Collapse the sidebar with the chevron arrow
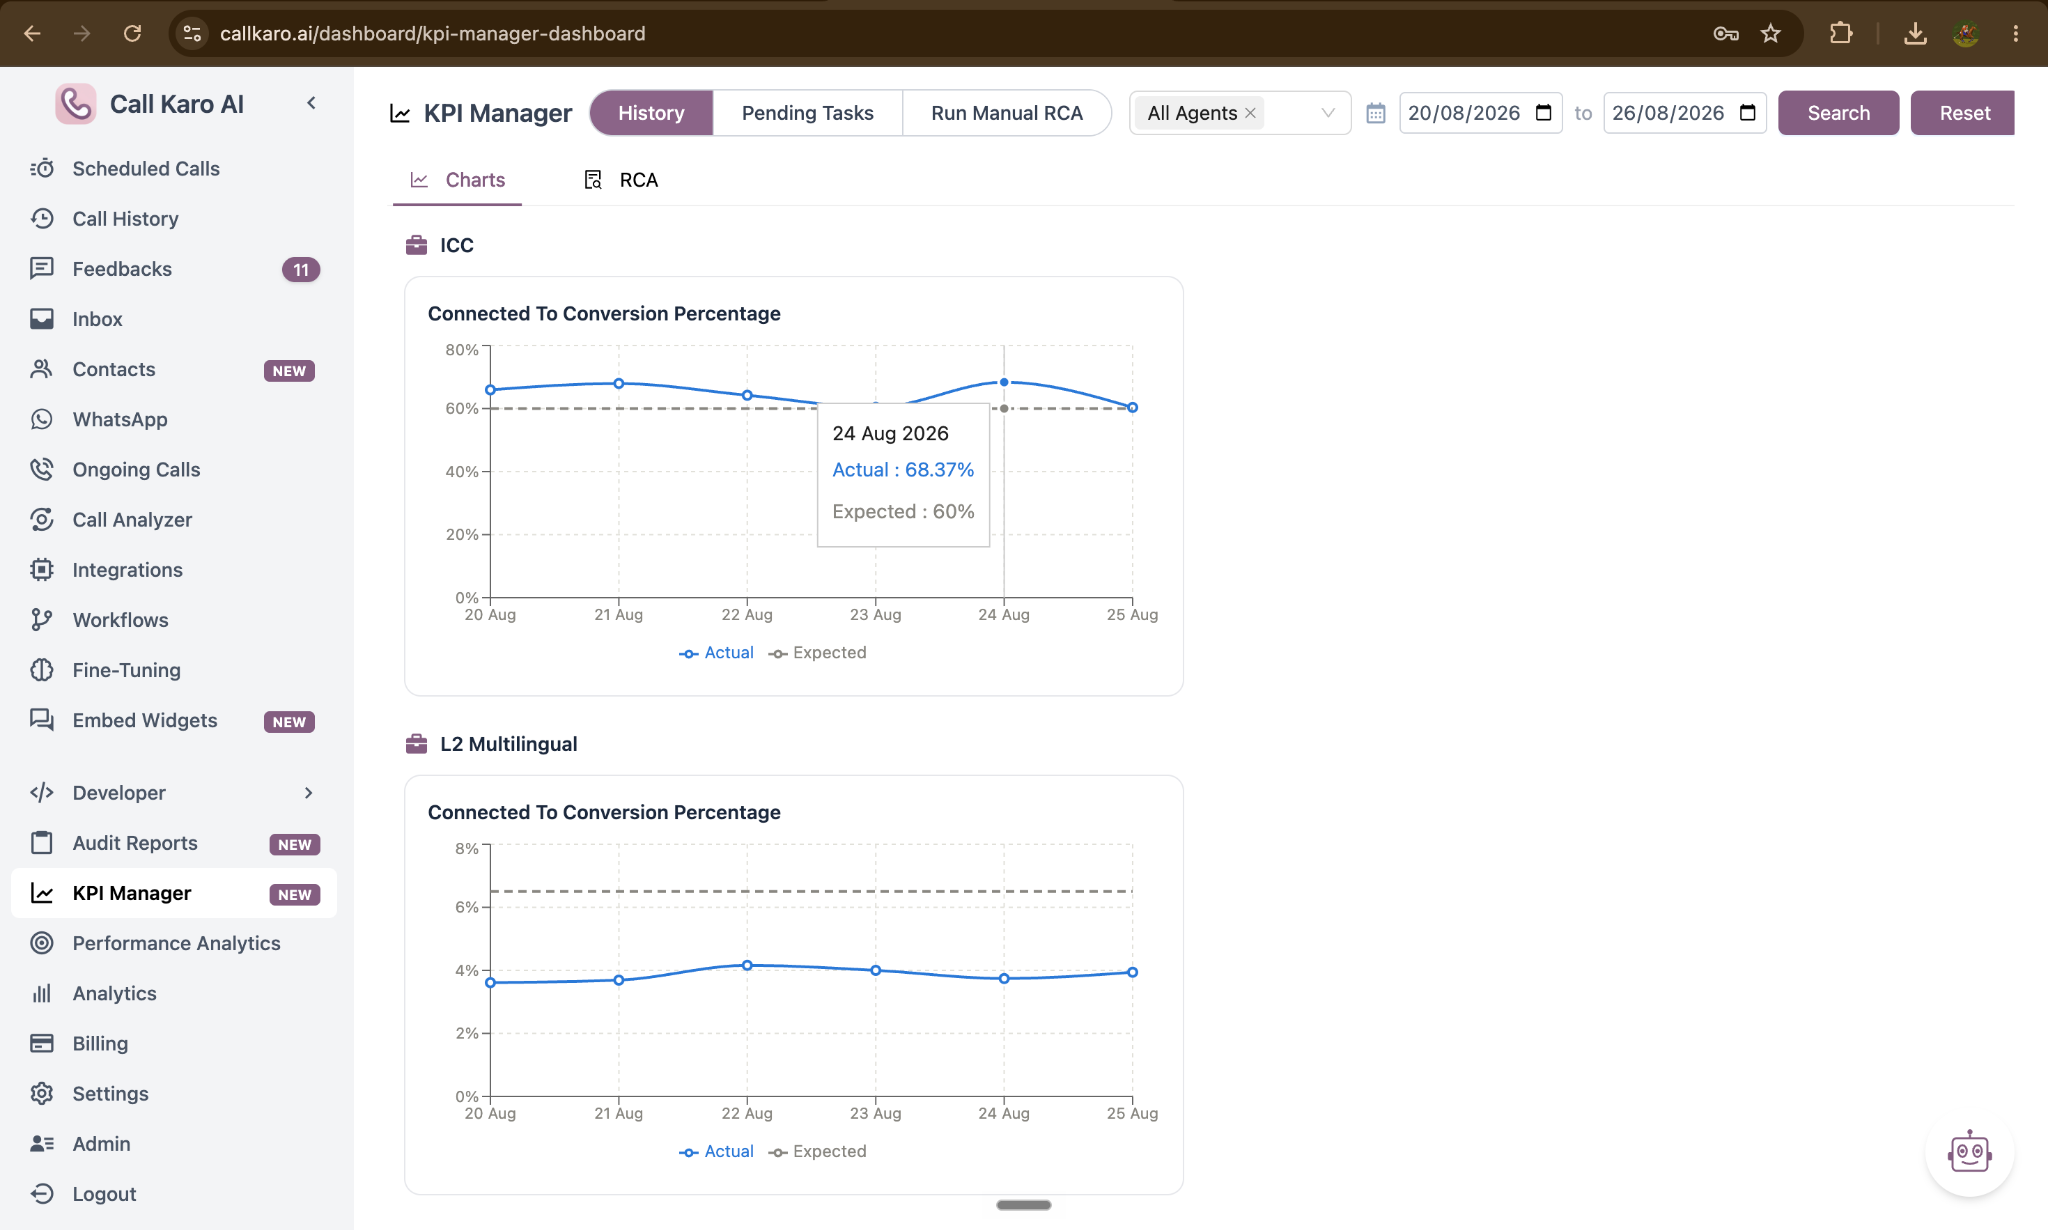Viewport: 2048px width, 1230px height. pyautogui.click(x=311, y=103)
